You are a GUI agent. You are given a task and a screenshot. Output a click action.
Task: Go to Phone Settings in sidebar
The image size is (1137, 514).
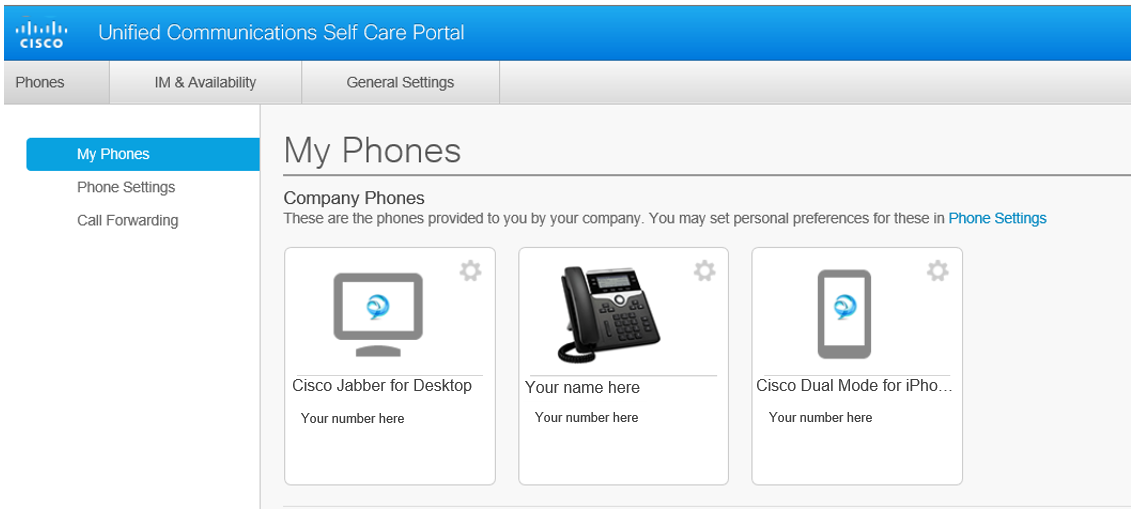click(126, 187)
